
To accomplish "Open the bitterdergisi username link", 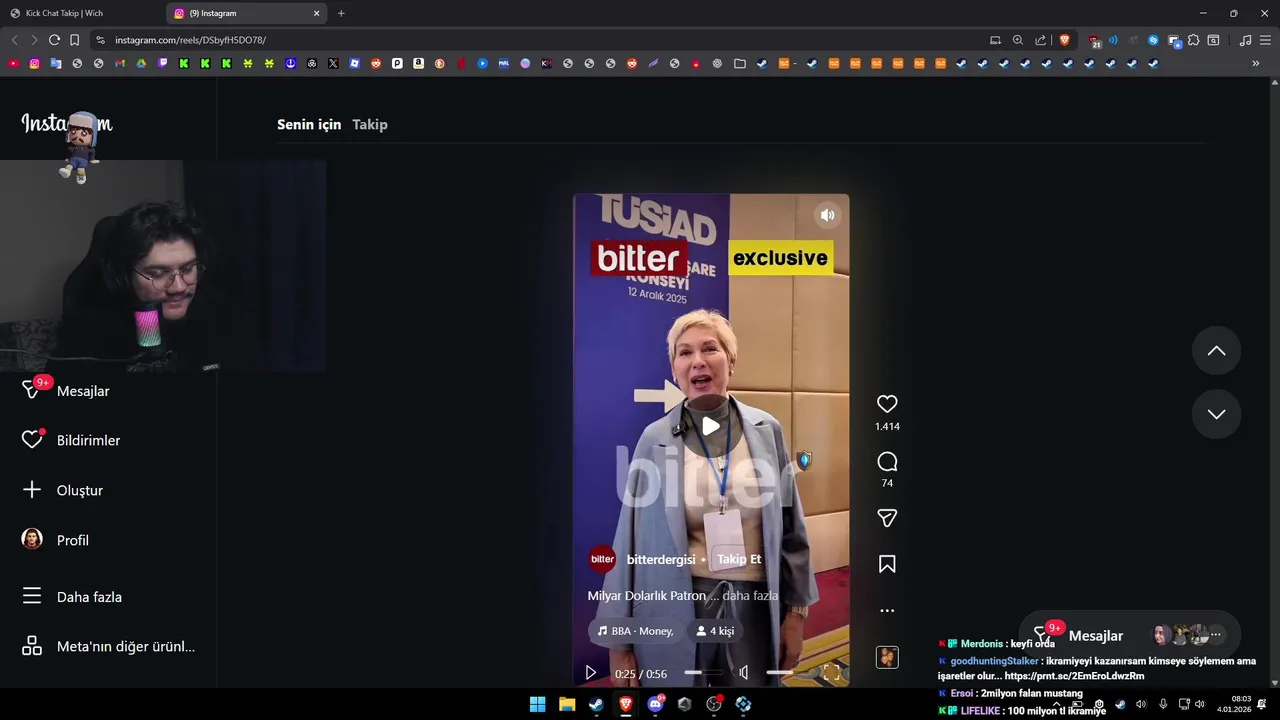I will click(x=661, y=560).
